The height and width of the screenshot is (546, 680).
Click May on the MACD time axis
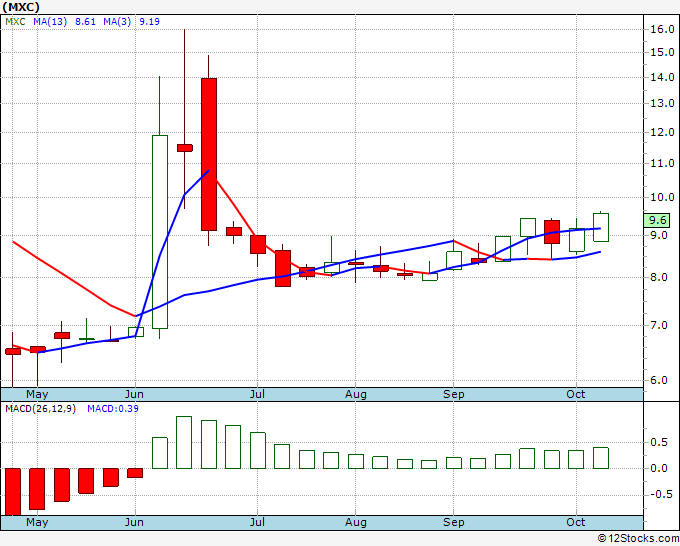[37, 522]
